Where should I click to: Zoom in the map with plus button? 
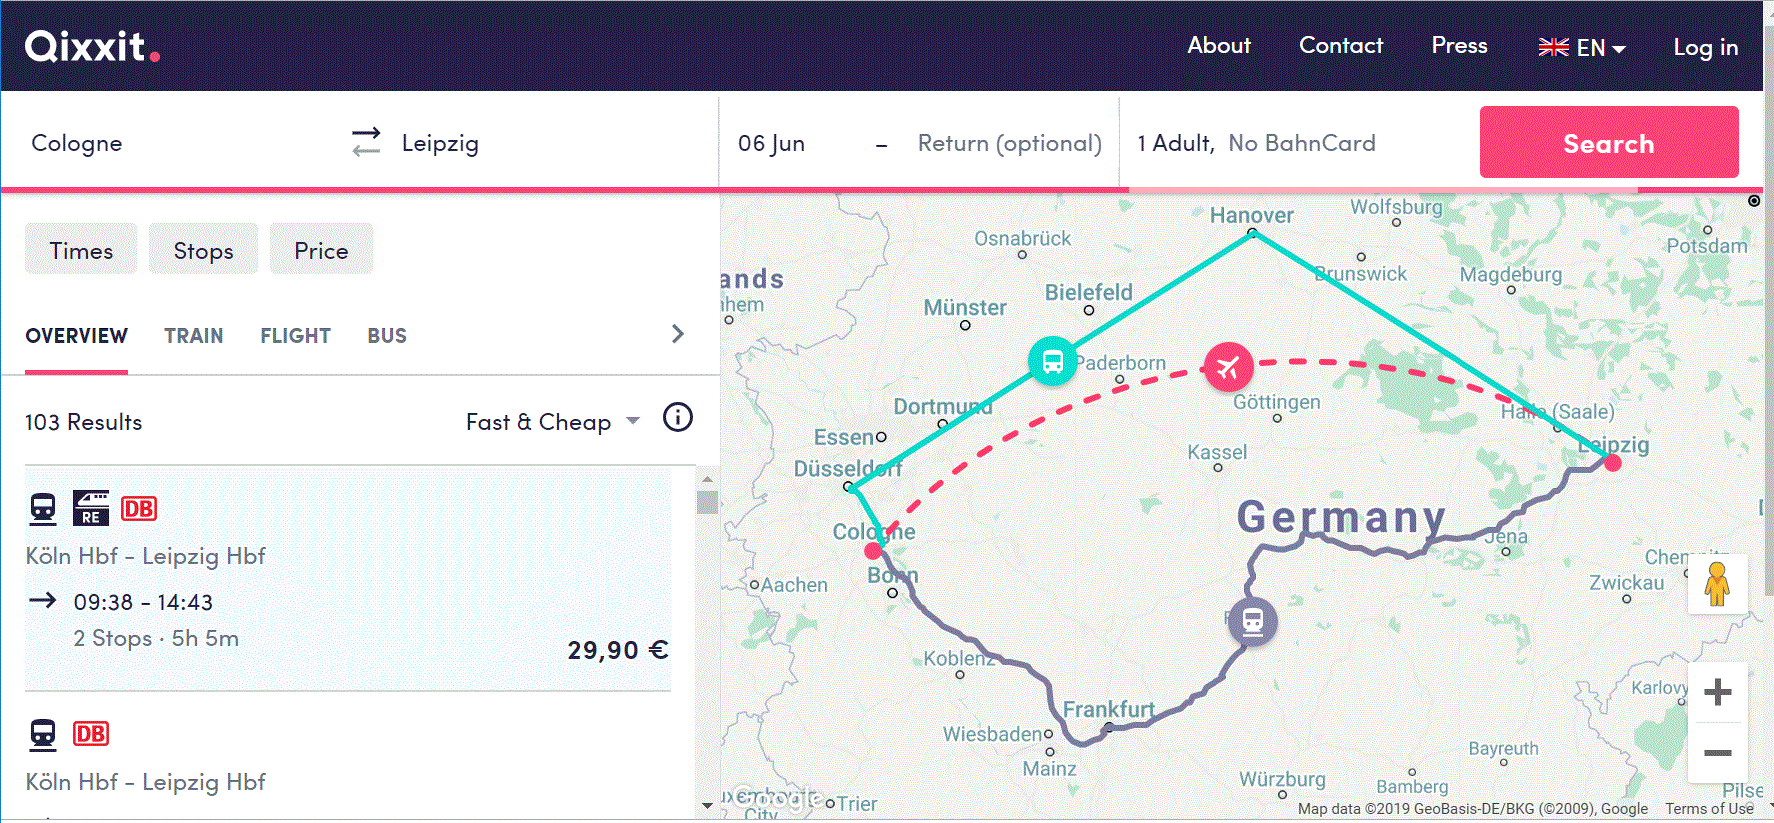click(x=1717, y=692)
